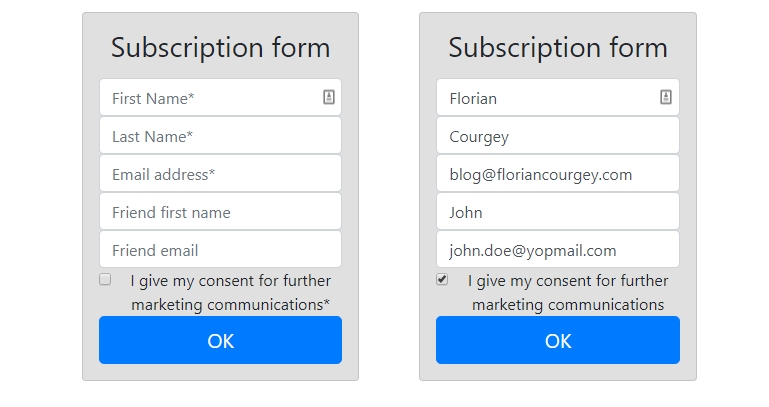Check the unticked marketing consent checkbox

click(x=105, y=280)
